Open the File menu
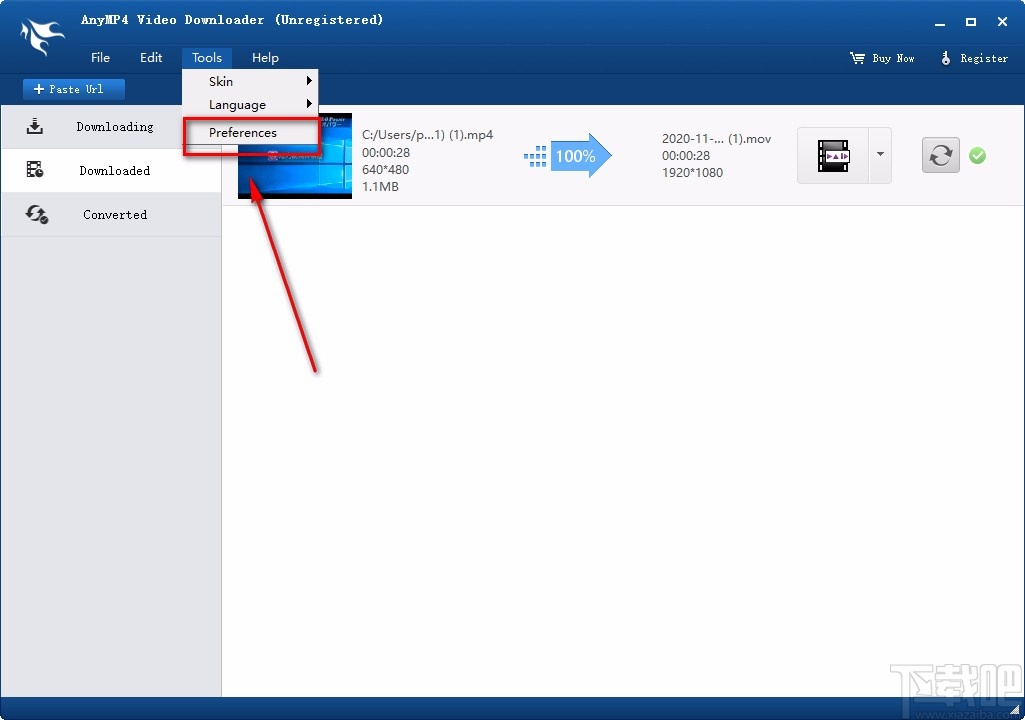 pyautogui.click(x=100, y=58)
